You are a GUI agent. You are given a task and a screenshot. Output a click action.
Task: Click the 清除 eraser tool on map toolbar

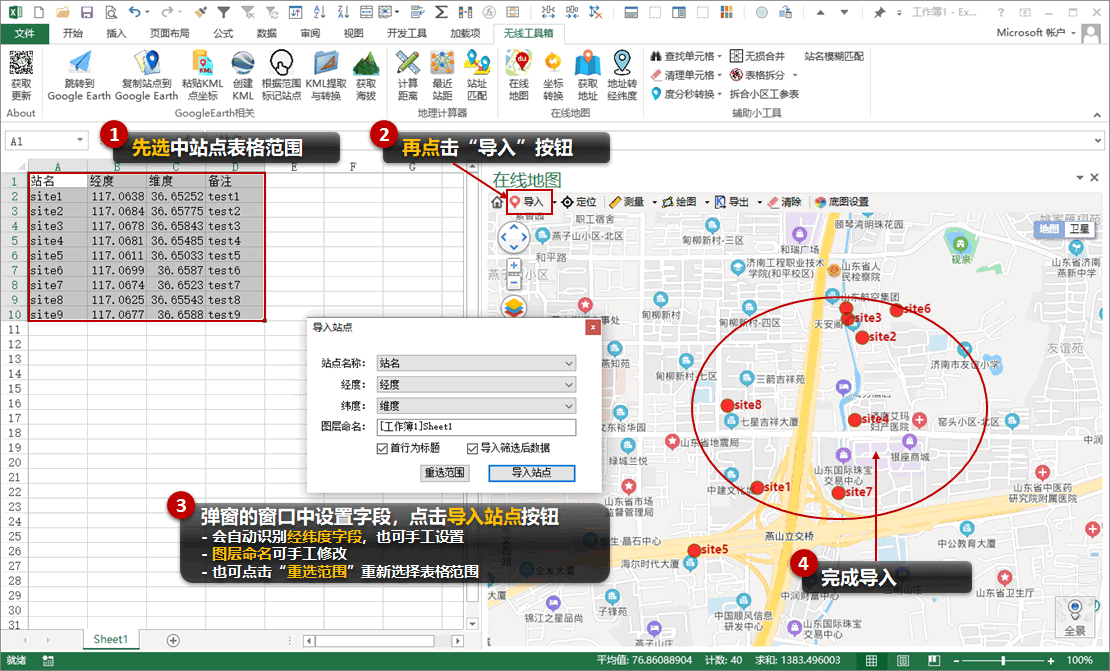coord(785,202)
